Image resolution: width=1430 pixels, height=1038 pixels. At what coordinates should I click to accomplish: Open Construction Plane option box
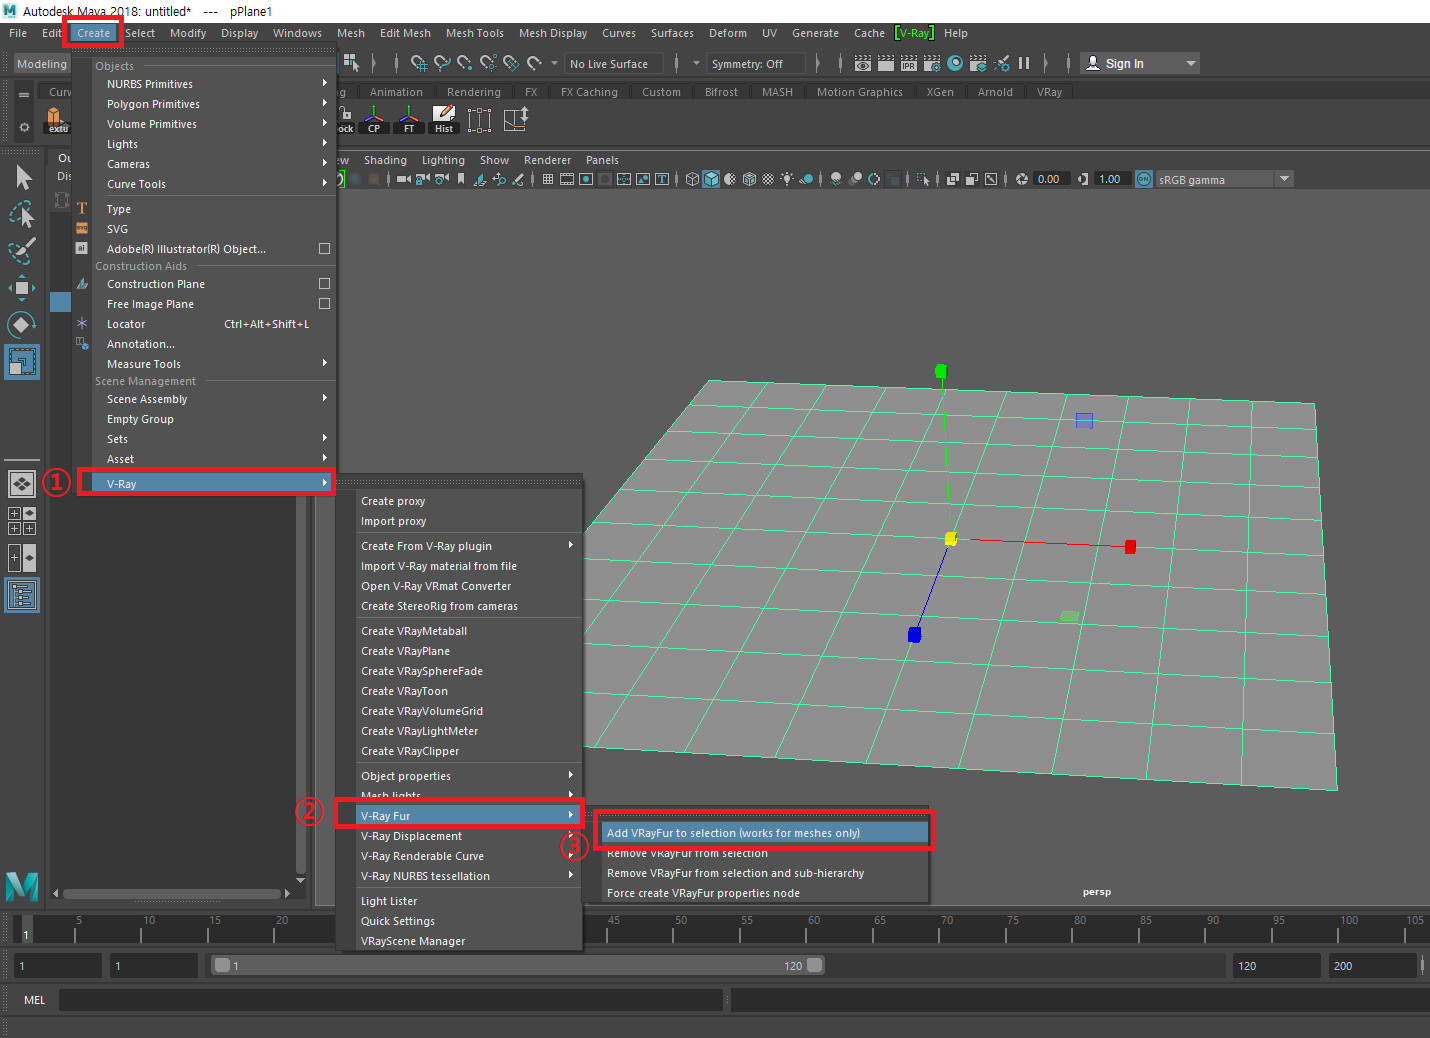point(324,283)
